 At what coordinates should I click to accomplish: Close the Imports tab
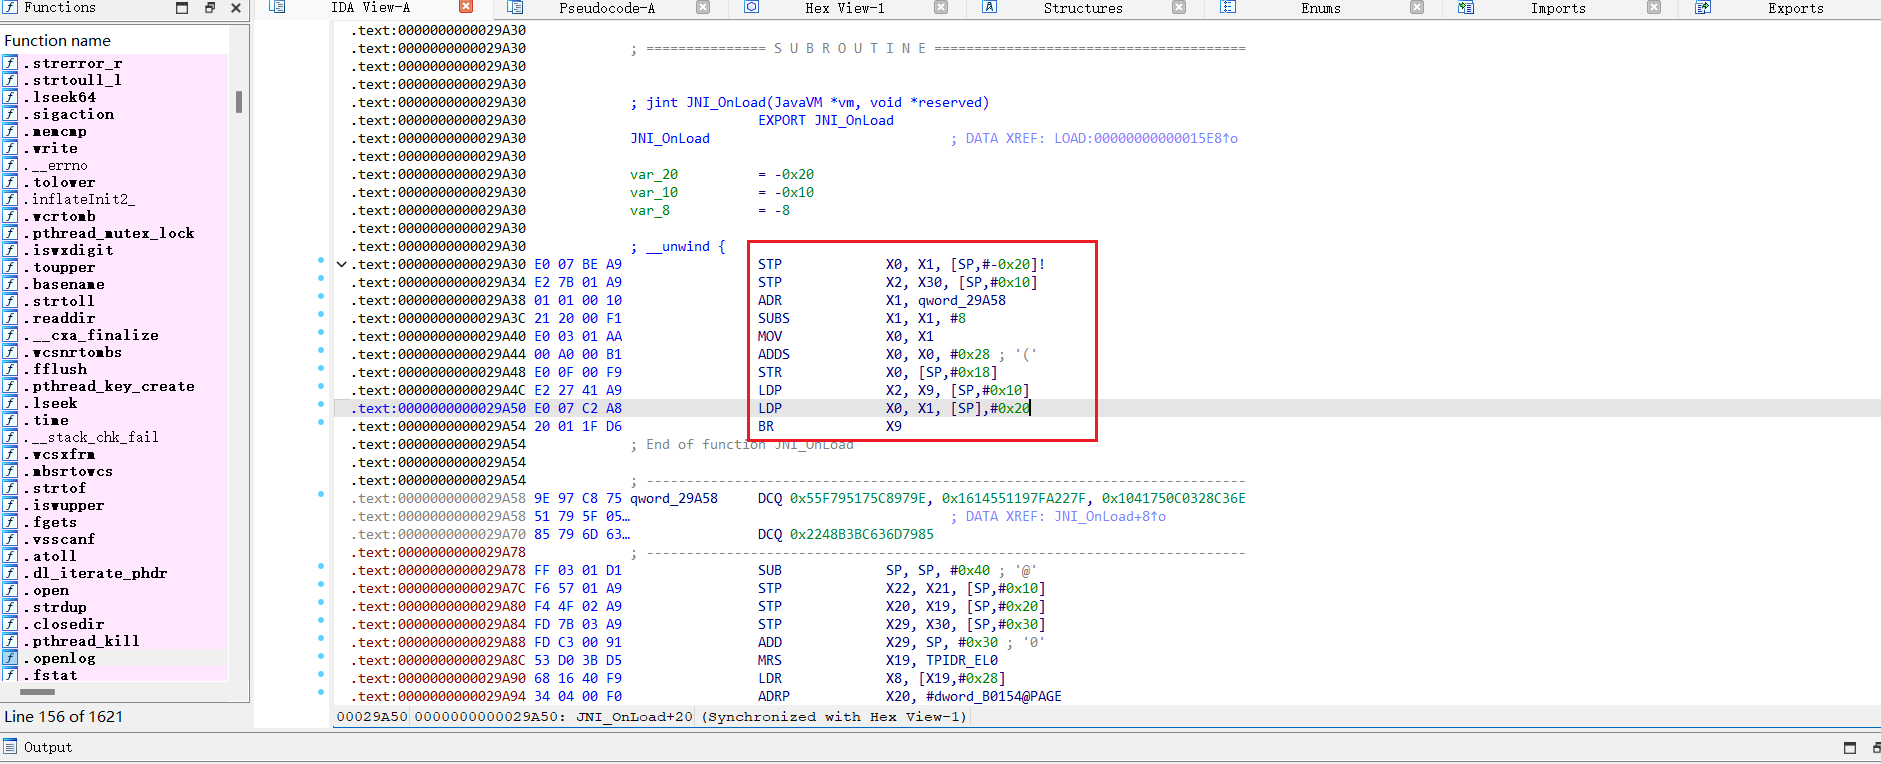coord(1654,7)
